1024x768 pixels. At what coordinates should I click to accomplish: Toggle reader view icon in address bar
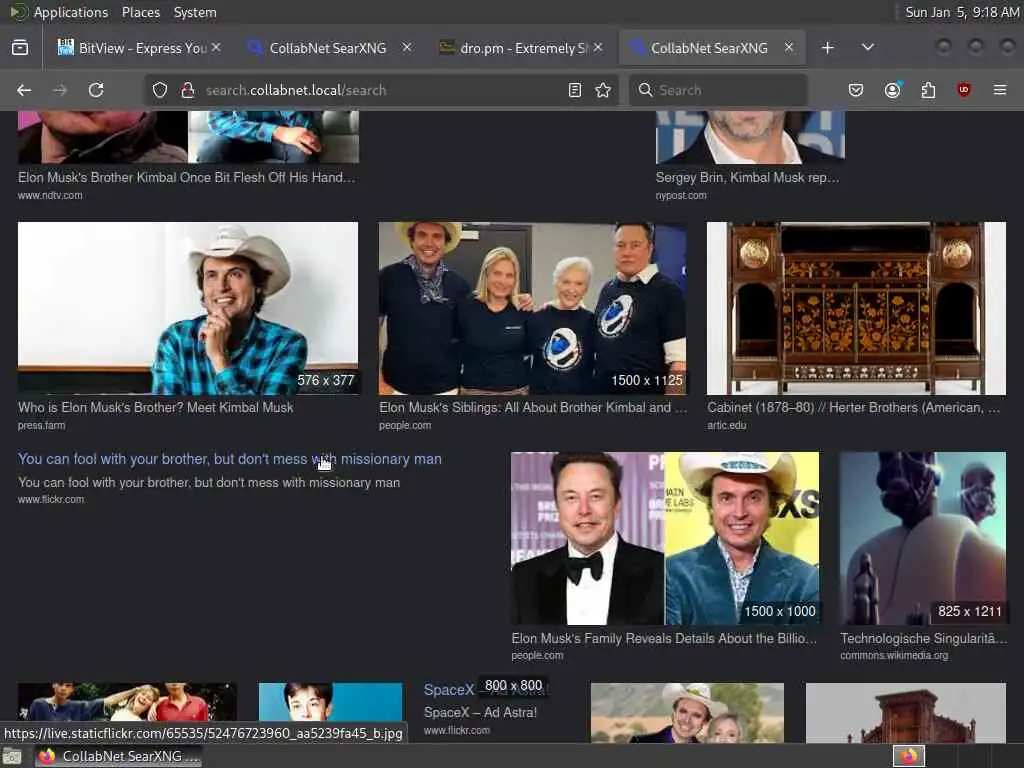(575, 90)
